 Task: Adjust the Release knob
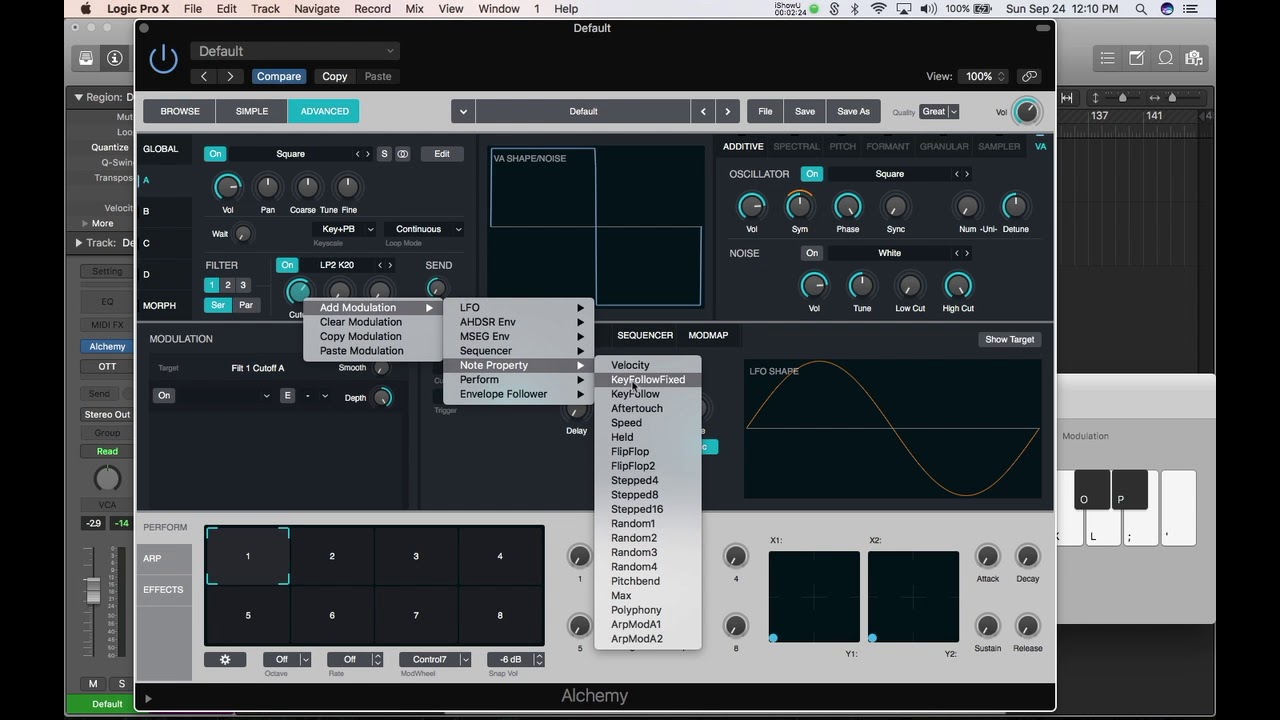point(1027,626)
